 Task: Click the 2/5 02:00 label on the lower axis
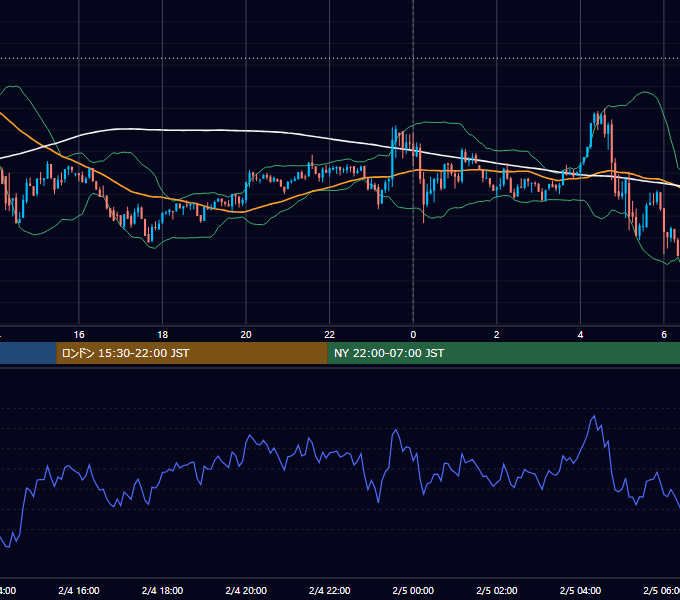point(497,590)
